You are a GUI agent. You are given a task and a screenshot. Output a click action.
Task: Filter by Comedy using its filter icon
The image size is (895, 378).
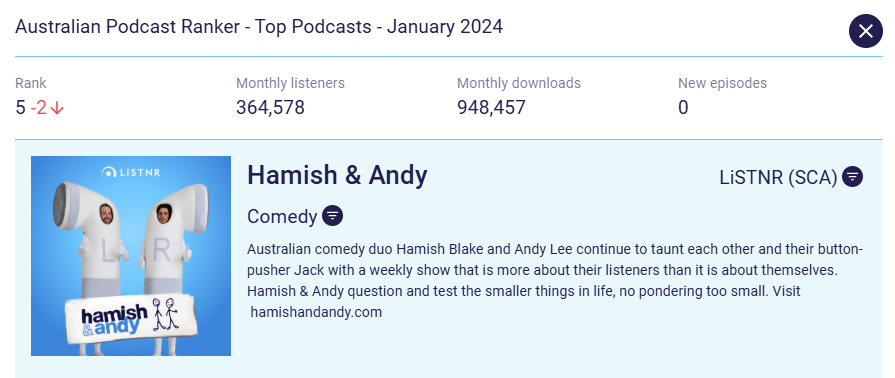333,216
